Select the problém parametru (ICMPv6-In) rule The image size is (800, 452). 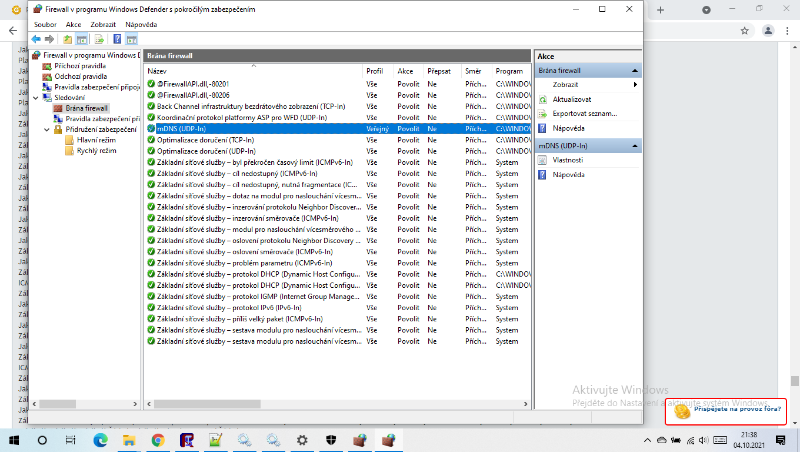(x=244, y=263)
